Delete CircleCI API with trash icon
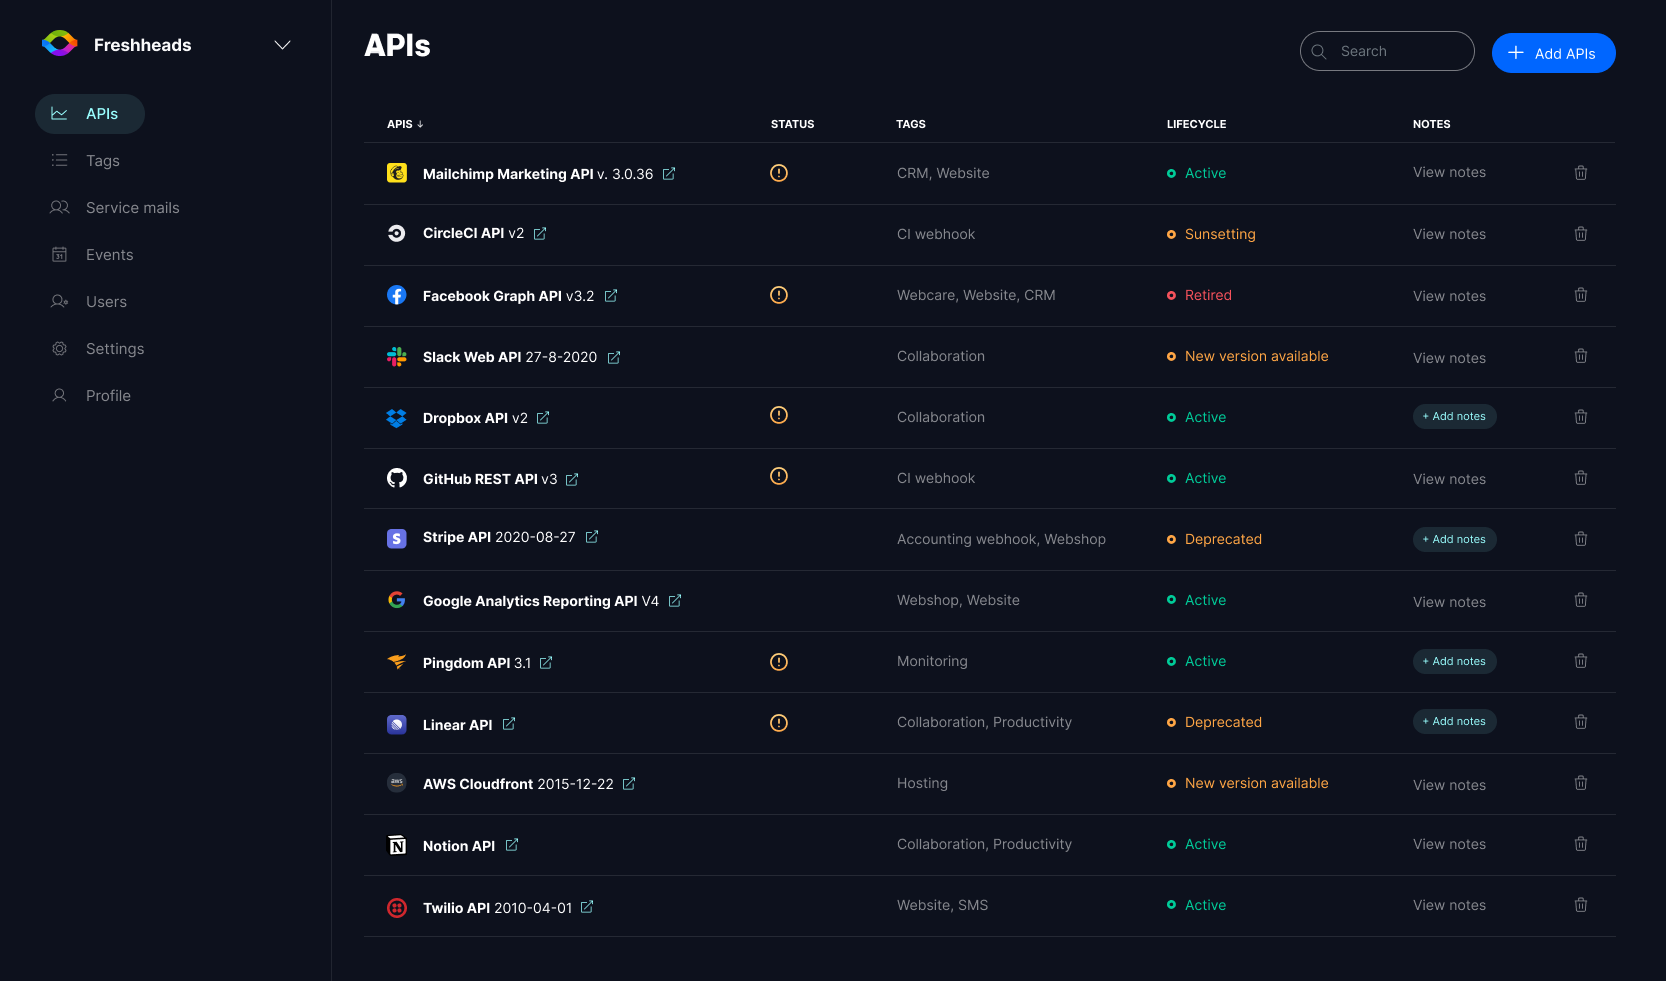 pyautogui.click(x=1581, y=234)
